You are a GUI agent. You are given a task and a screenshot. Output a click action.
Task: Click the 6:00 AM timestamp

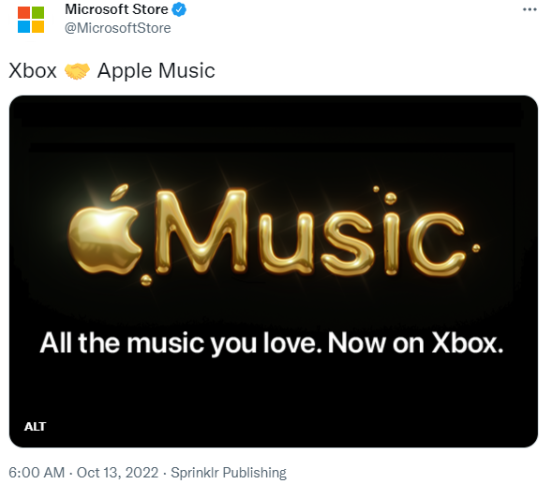pyautogui.click(x=36, y=473)
